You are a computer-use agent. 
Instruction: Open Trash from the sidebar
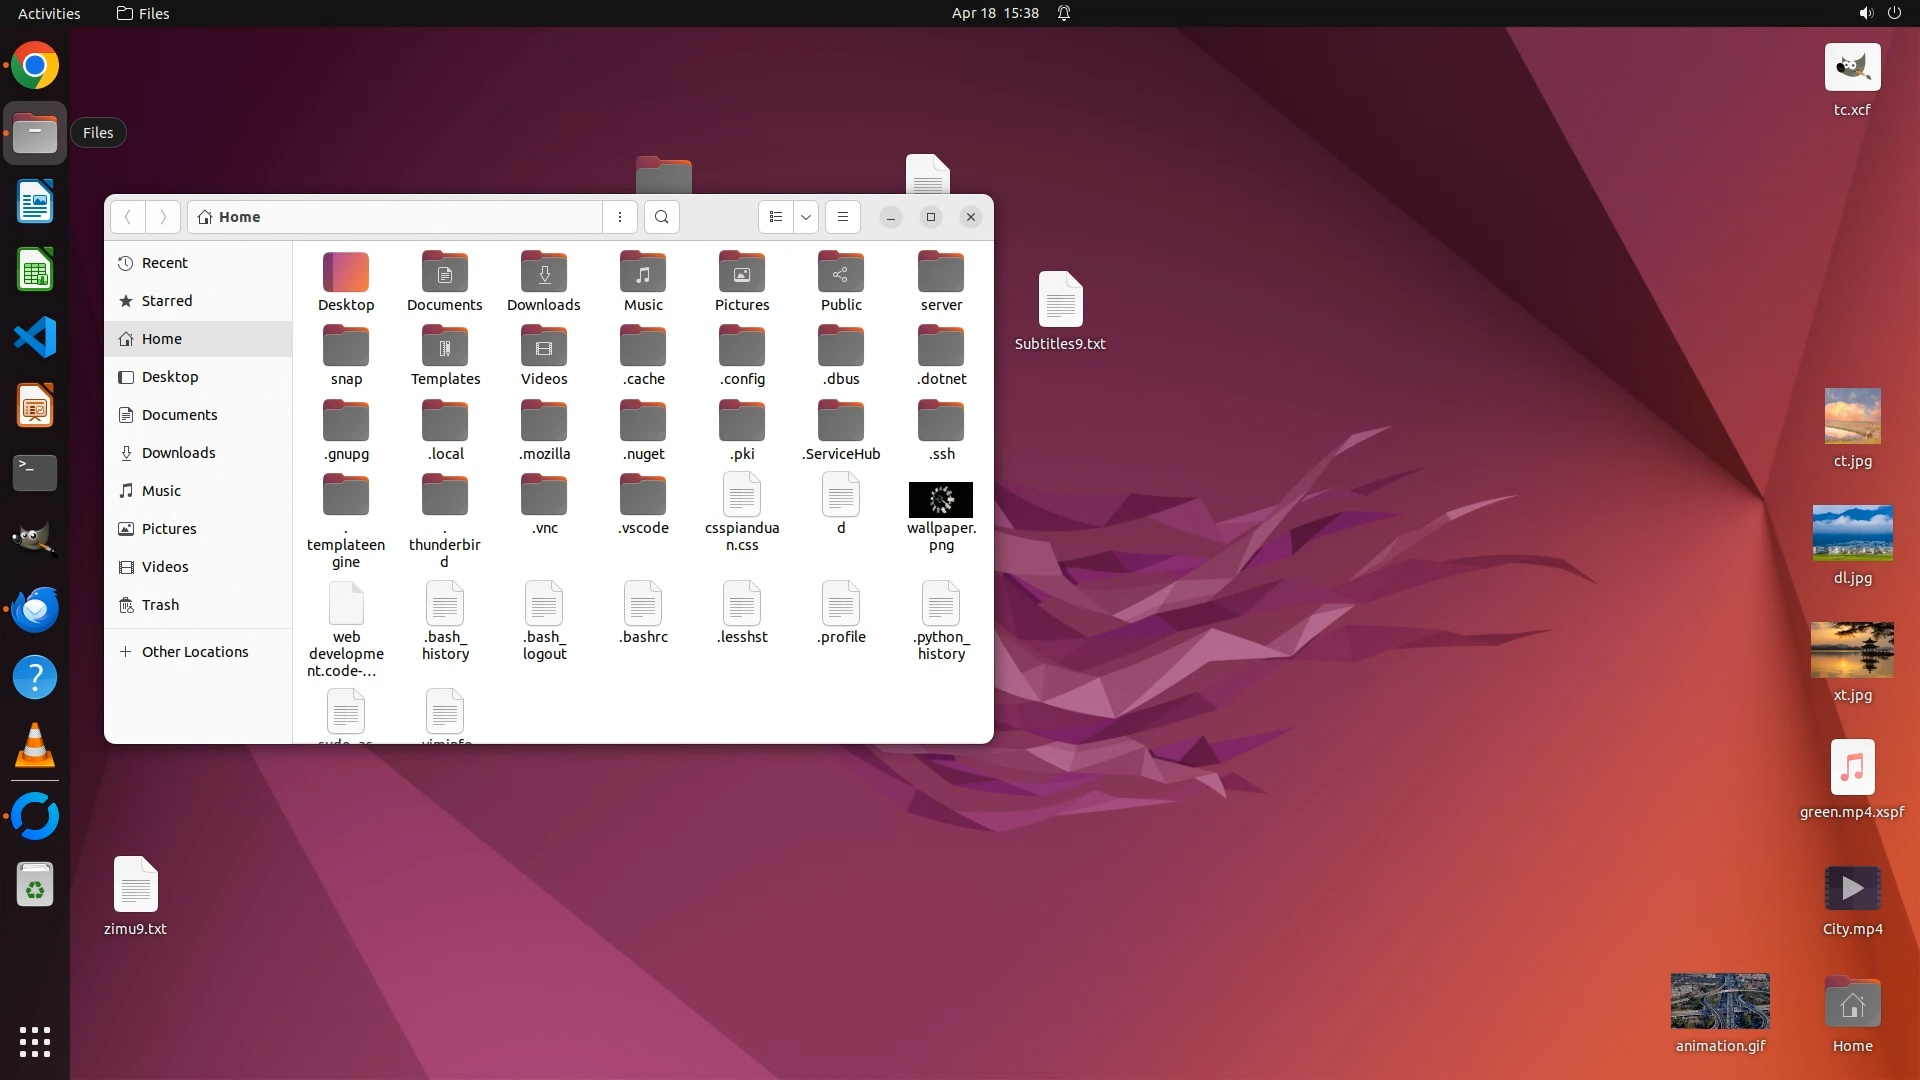pyautogui.click(x=160, y=605)
